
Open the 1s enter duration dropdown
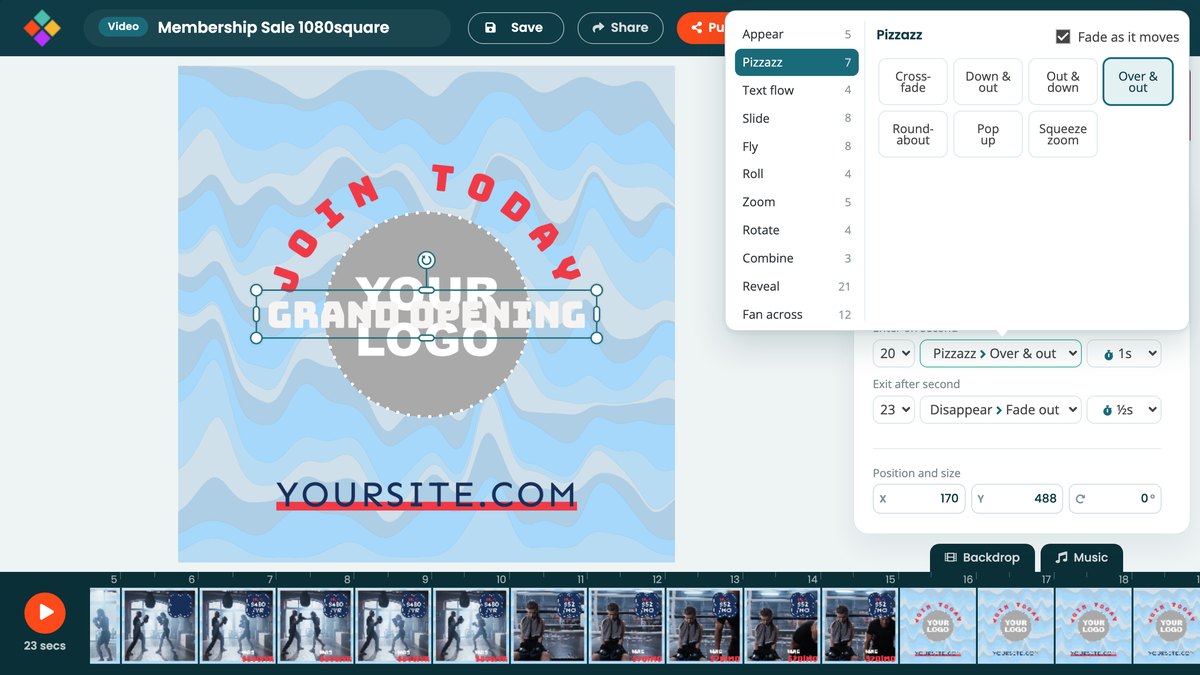1124,353
